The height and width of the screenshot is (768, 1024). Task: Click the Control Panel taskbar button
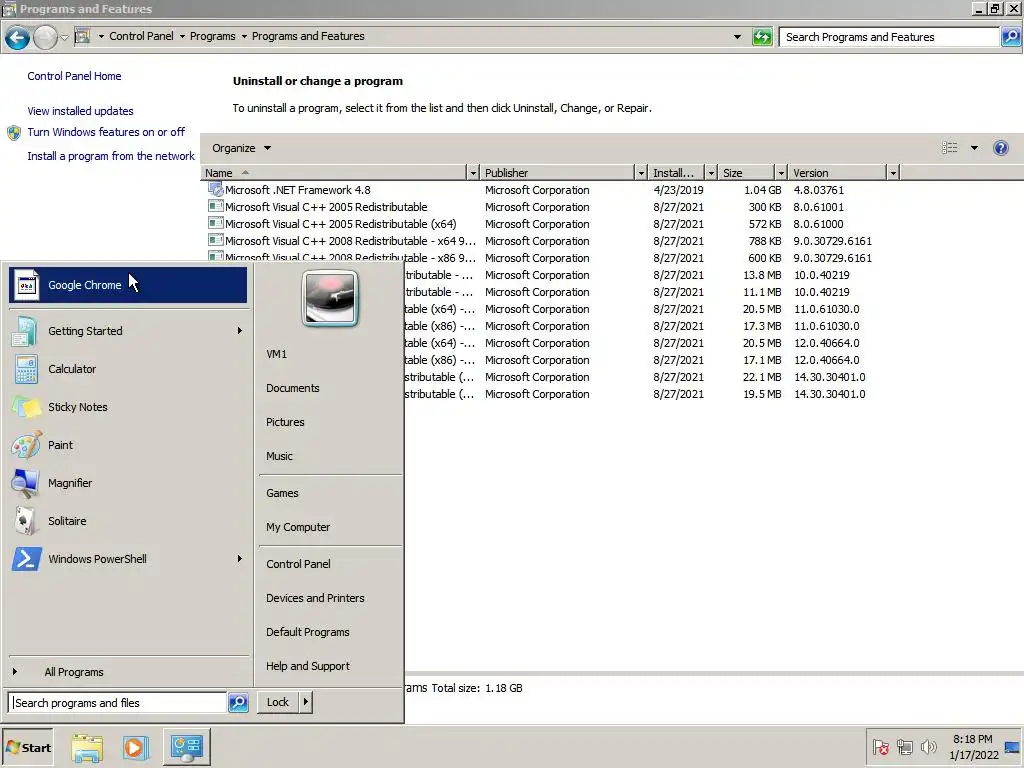click(186, 748)
